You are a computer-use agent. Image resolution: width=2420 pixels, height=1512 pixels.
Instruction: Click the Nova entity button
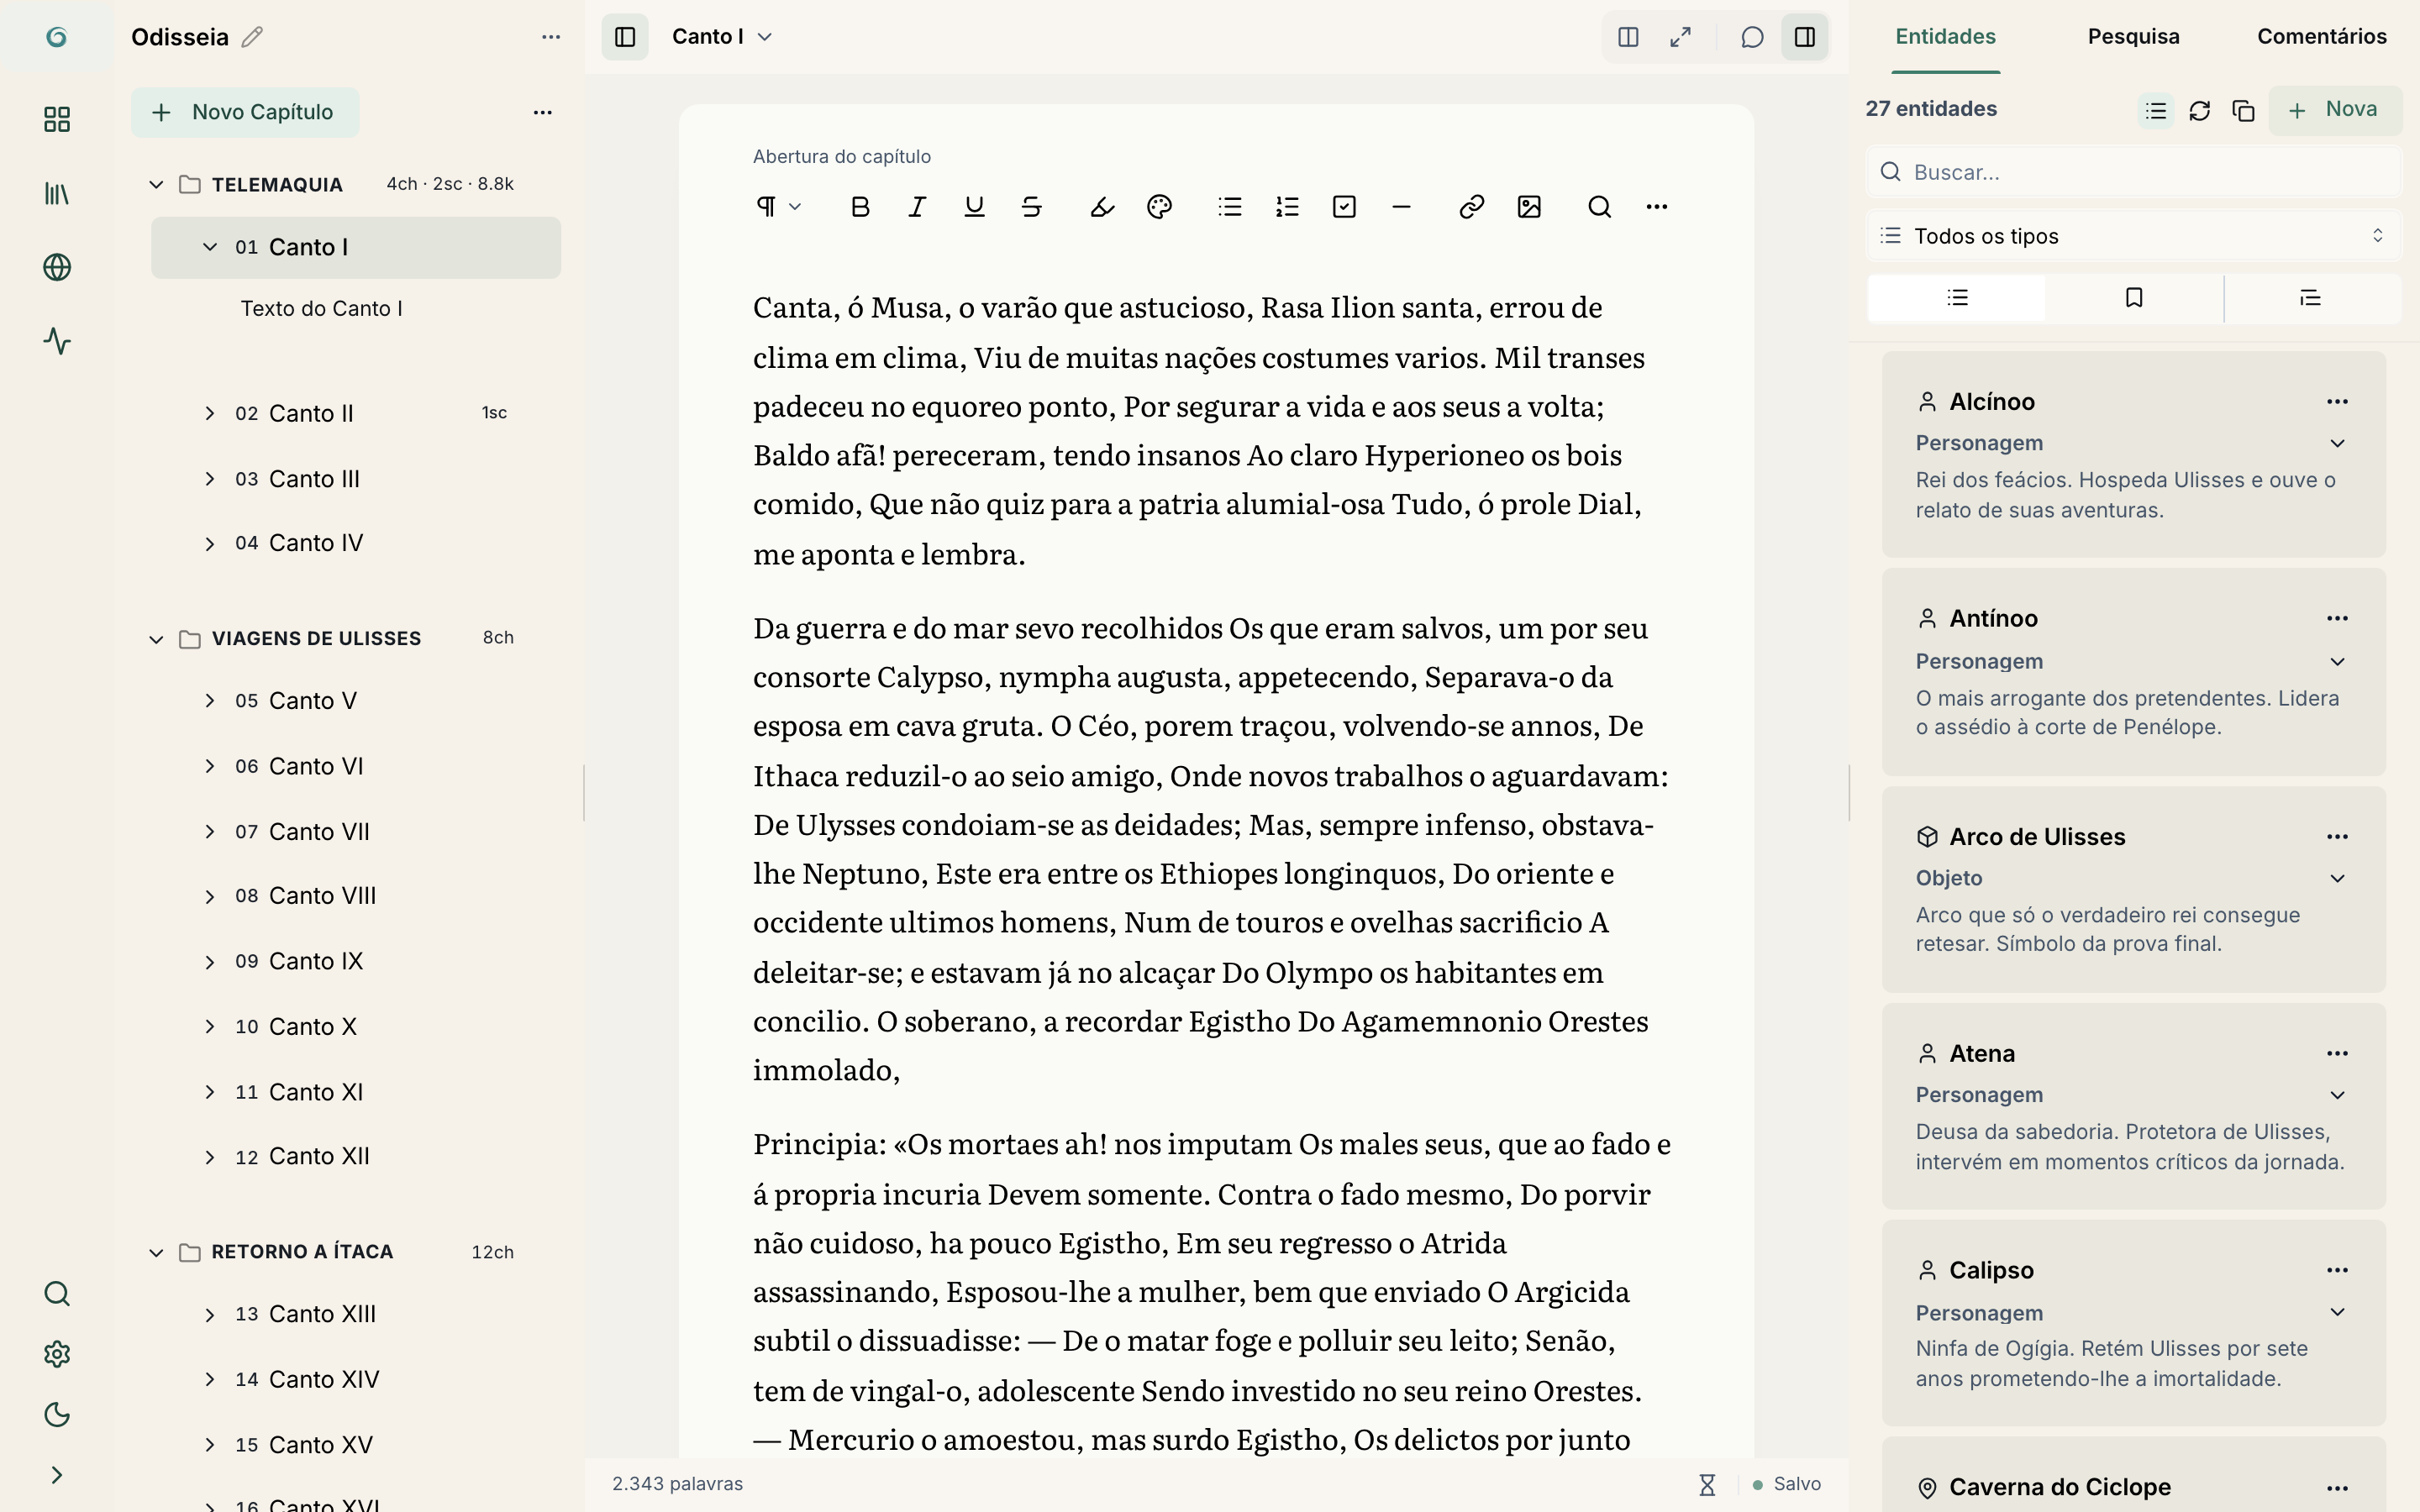tap(2334, 110)
